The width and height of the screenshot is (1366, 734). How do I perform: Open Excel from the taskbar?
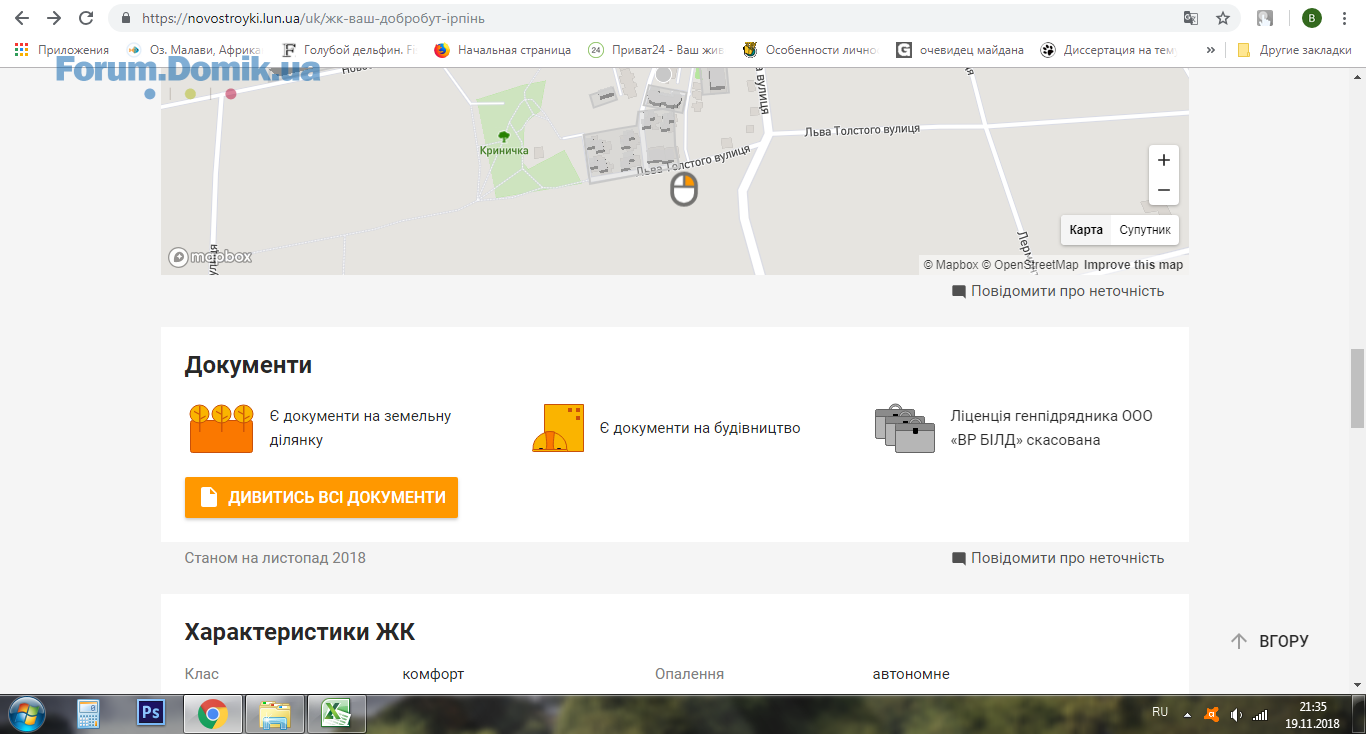coord(335,713)
